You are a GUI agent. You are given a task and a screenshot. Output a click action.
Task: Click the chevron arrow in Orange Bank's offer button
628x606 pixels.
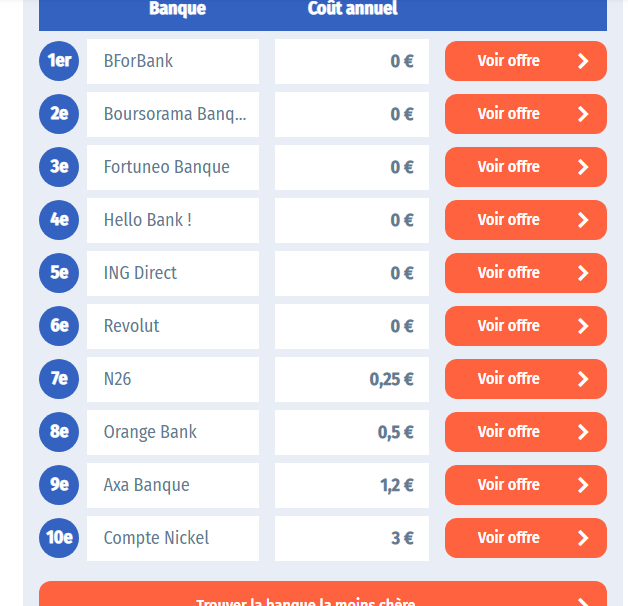[x=584, y=432]
